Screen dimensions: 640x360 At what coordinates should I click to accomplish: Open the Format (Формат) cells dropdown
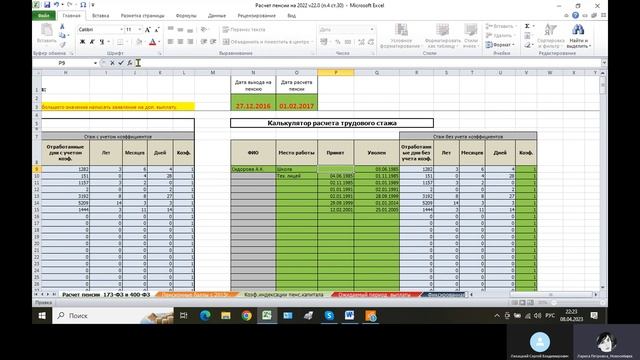click(500, 44)
